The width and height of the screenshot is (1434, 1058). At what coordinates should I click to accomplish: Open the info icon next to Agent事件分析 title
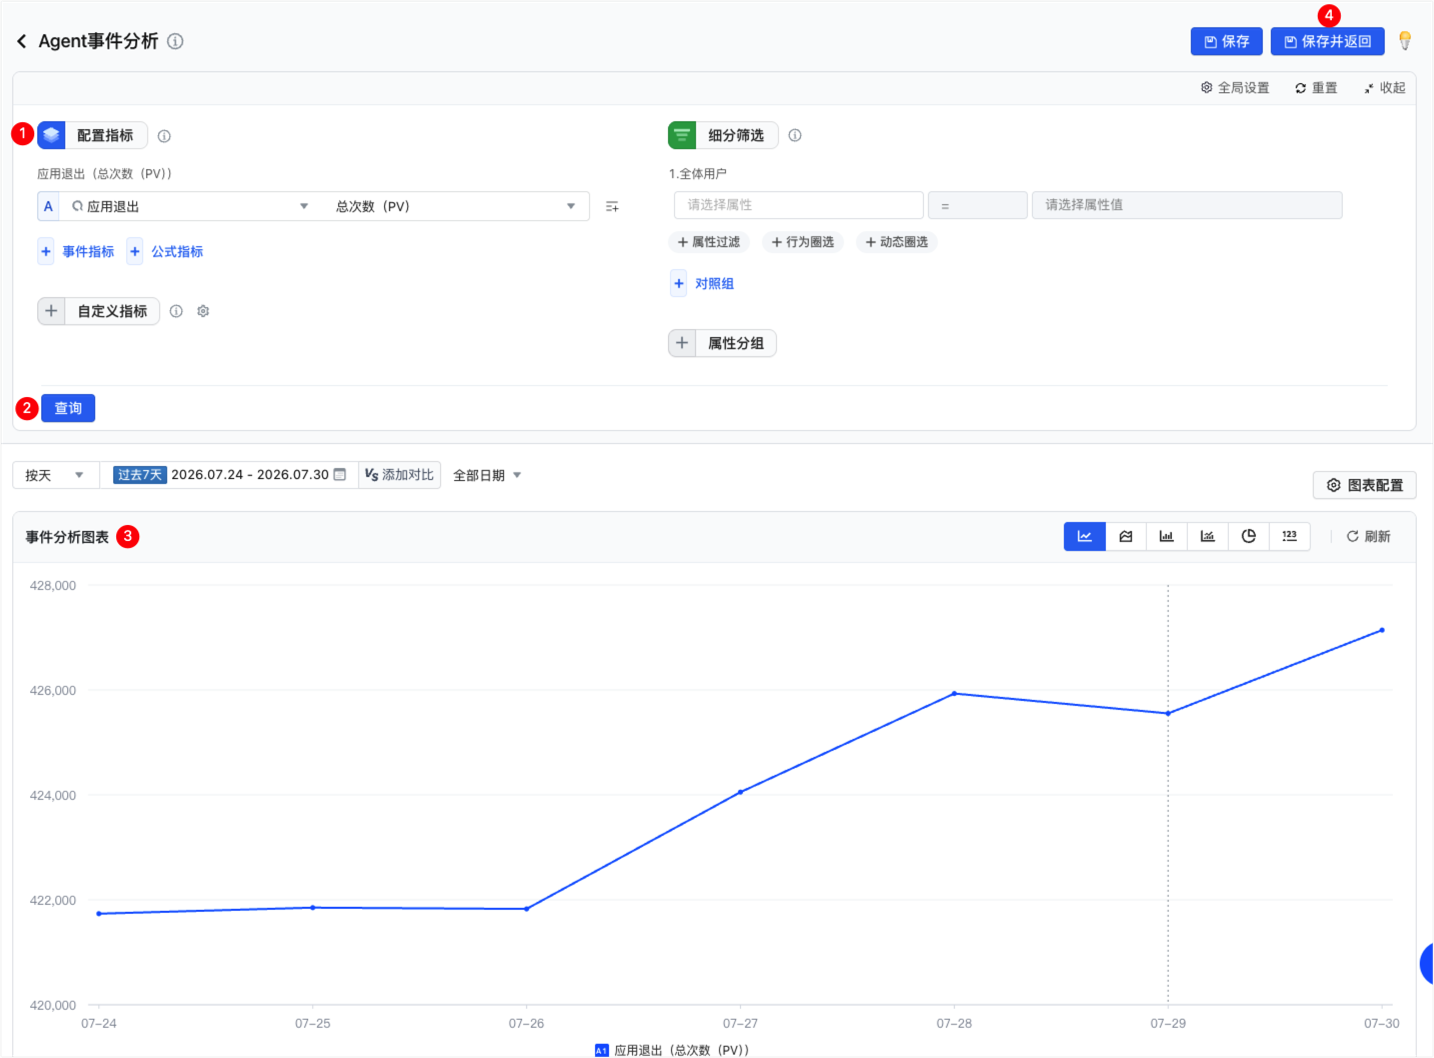pos(175,41)
